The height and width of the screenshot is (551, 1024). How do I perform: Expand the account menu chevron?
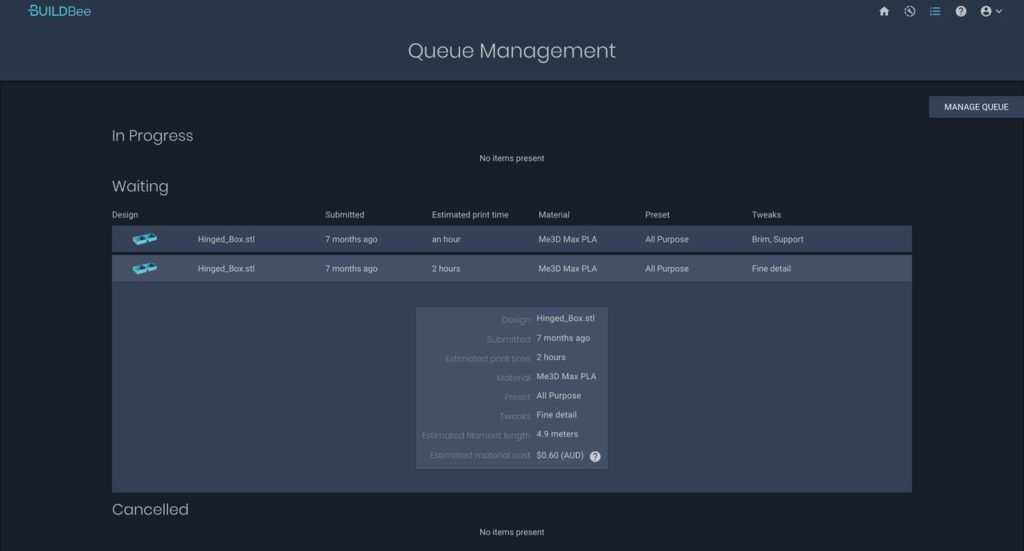click(x=999, y=12)
